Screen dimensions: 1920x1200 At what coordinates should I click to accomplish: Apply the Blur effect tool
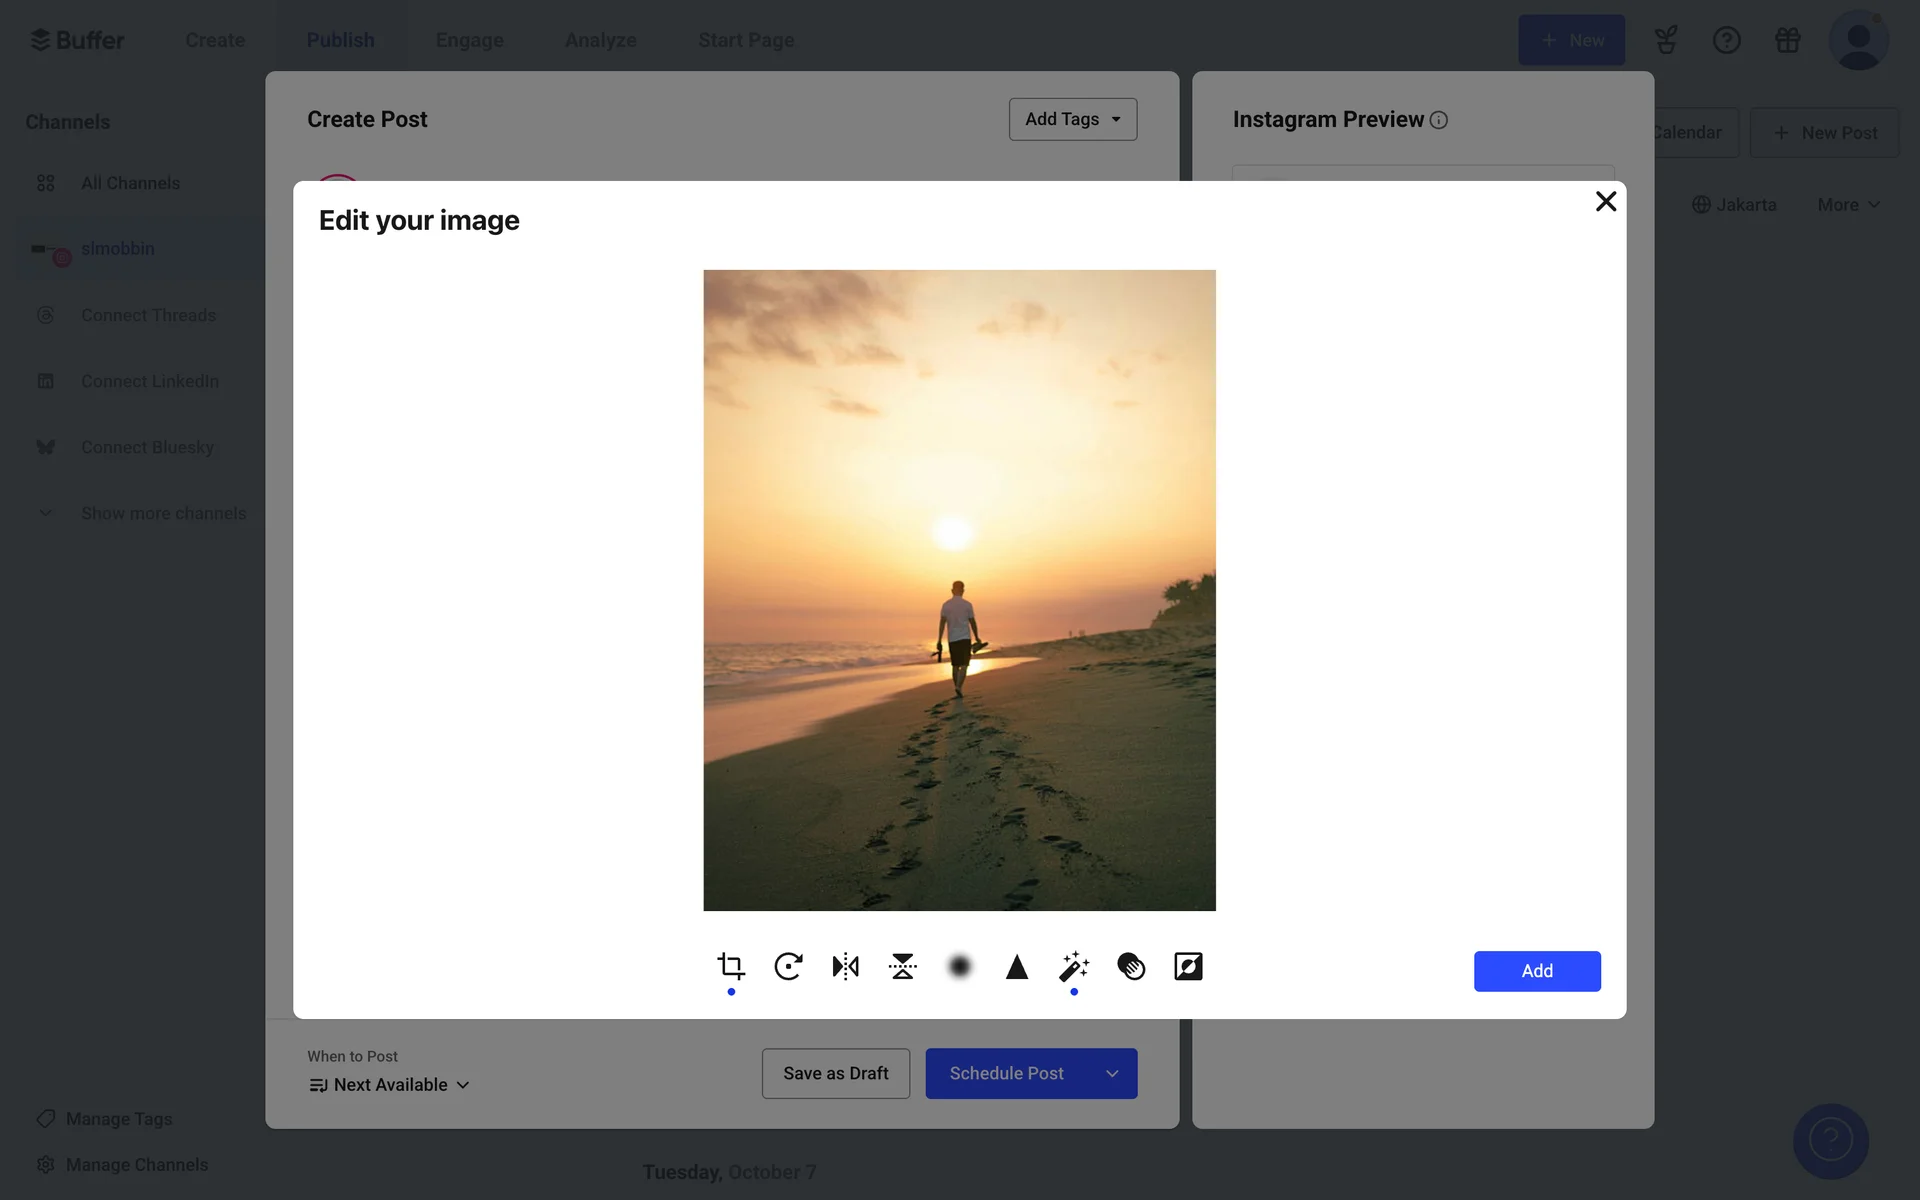coord(959,966)
